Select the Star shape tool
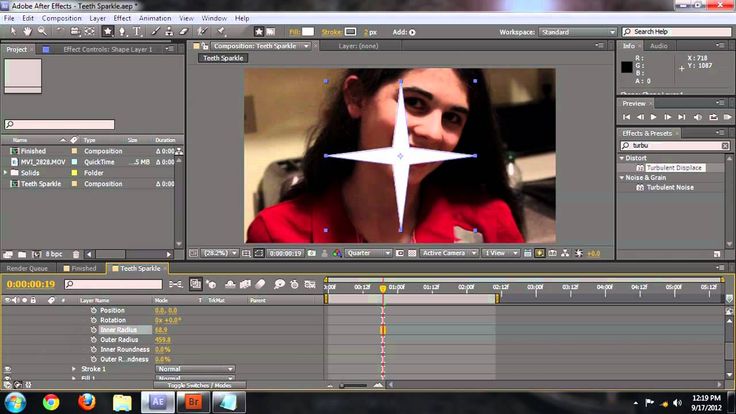Image resolution: width=736 pixels, height=414 pixels. (x=107, y=31)
